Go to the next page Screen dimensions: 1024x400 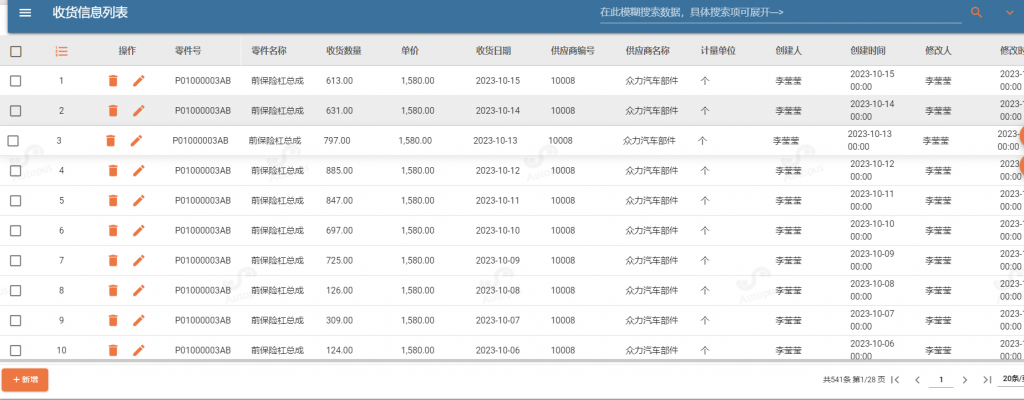(965, 380)
